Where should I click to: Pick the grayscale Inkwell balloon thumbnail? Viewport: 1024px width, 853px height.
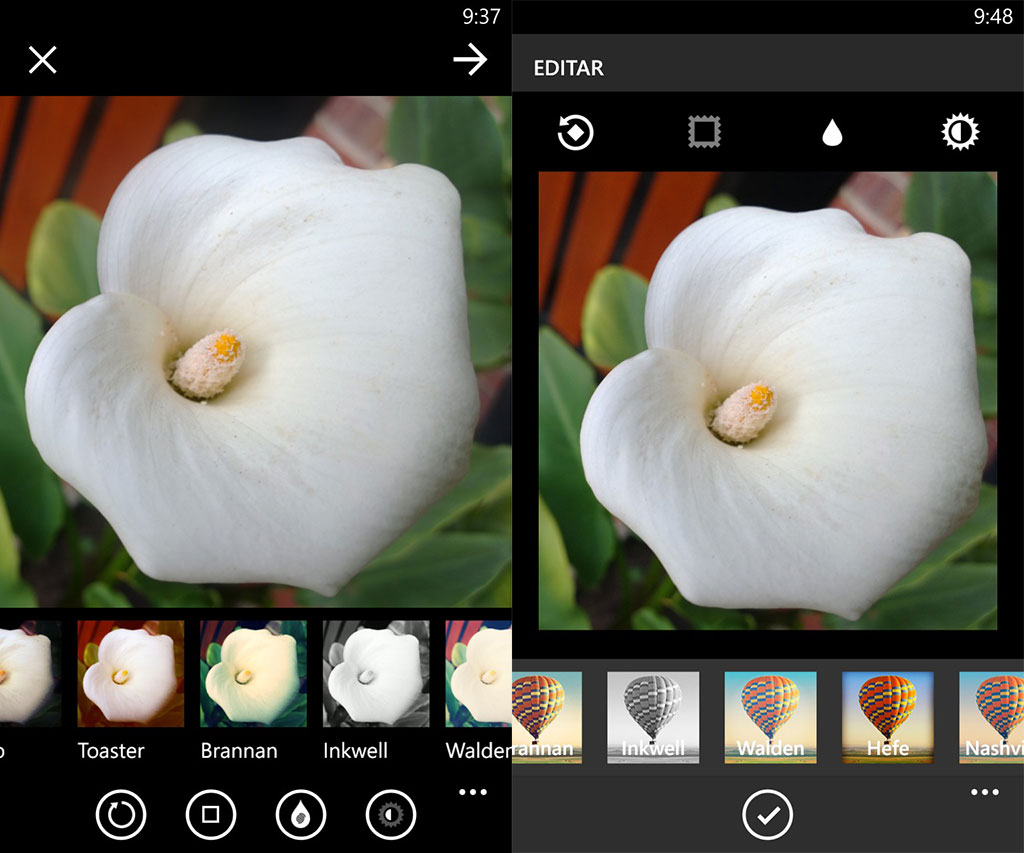pyautogui.click(x=653, y=716)
